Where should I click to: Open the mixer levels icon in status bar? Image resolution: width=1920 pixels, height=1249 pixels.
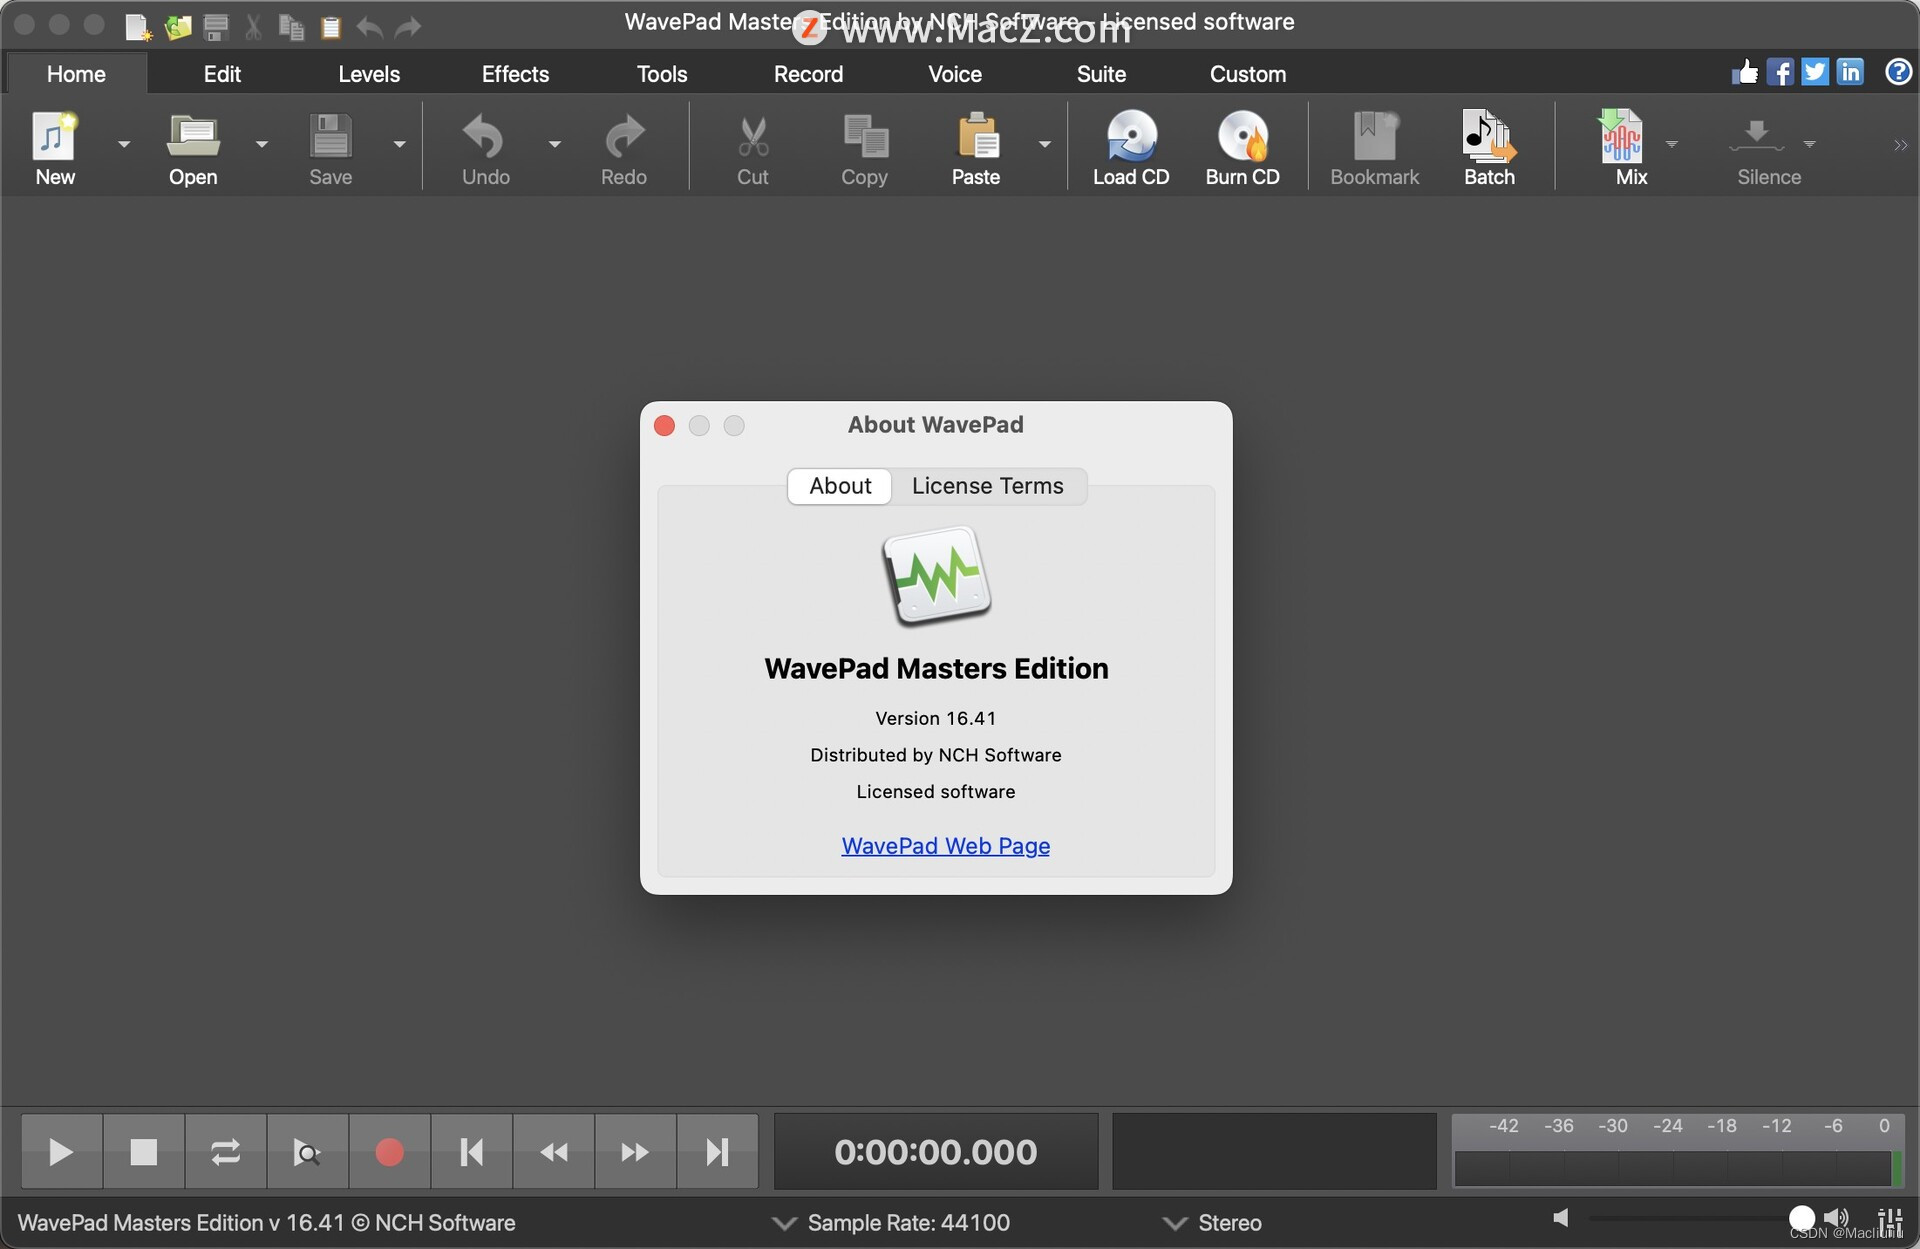click(1890, 1219)
